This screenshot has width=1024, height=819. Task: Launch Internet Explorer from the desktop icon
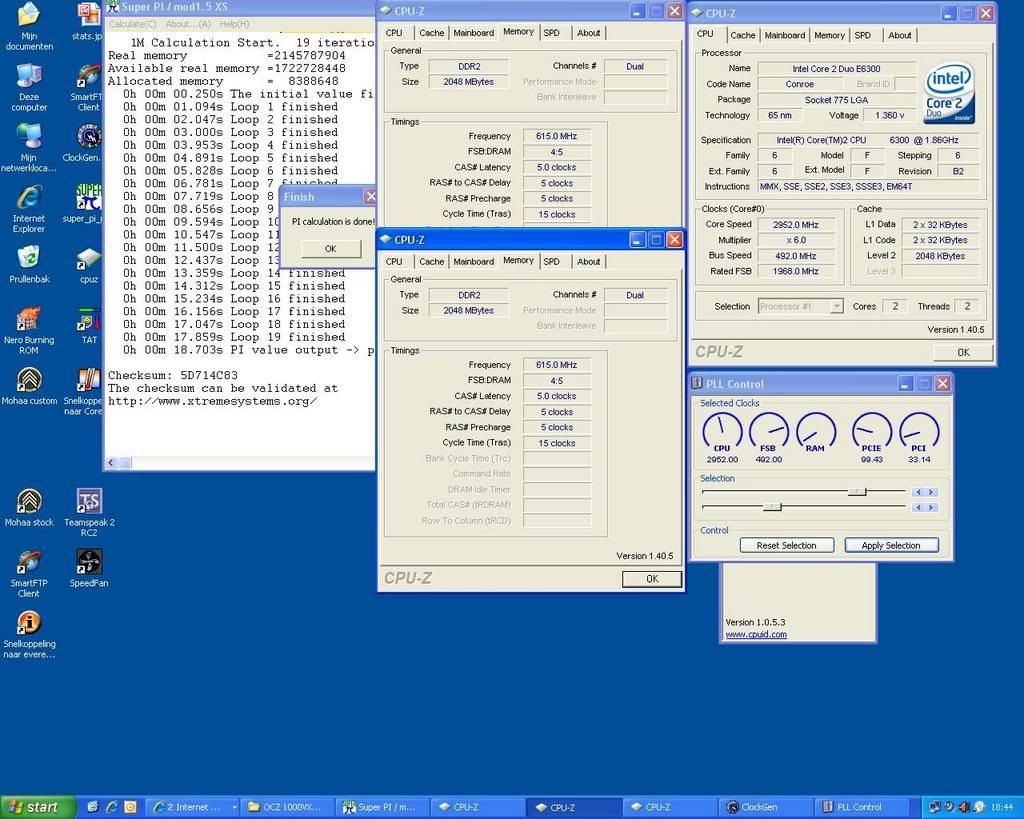pyautogui.click(x=29, y=209)
